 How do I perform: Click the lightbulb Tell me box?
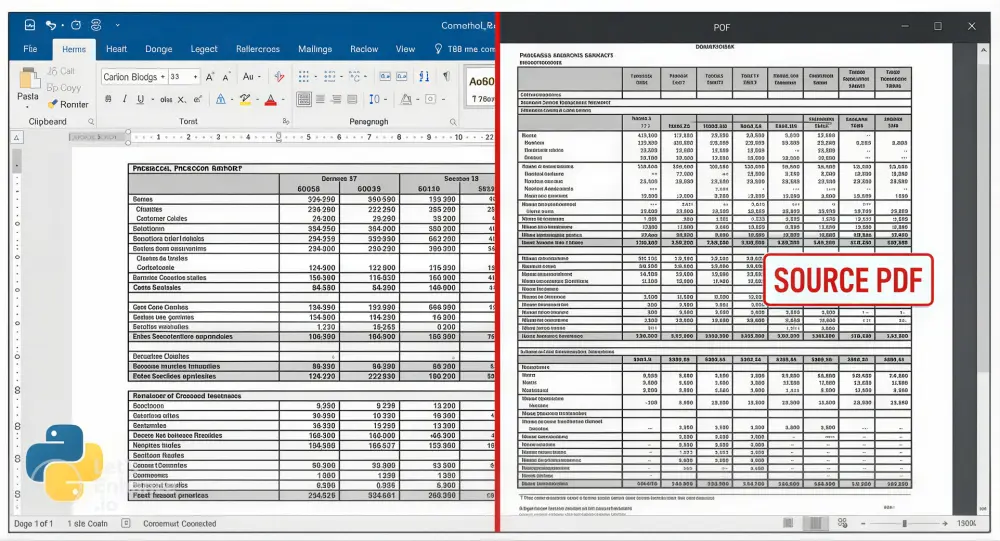click(x=464, y=49)
